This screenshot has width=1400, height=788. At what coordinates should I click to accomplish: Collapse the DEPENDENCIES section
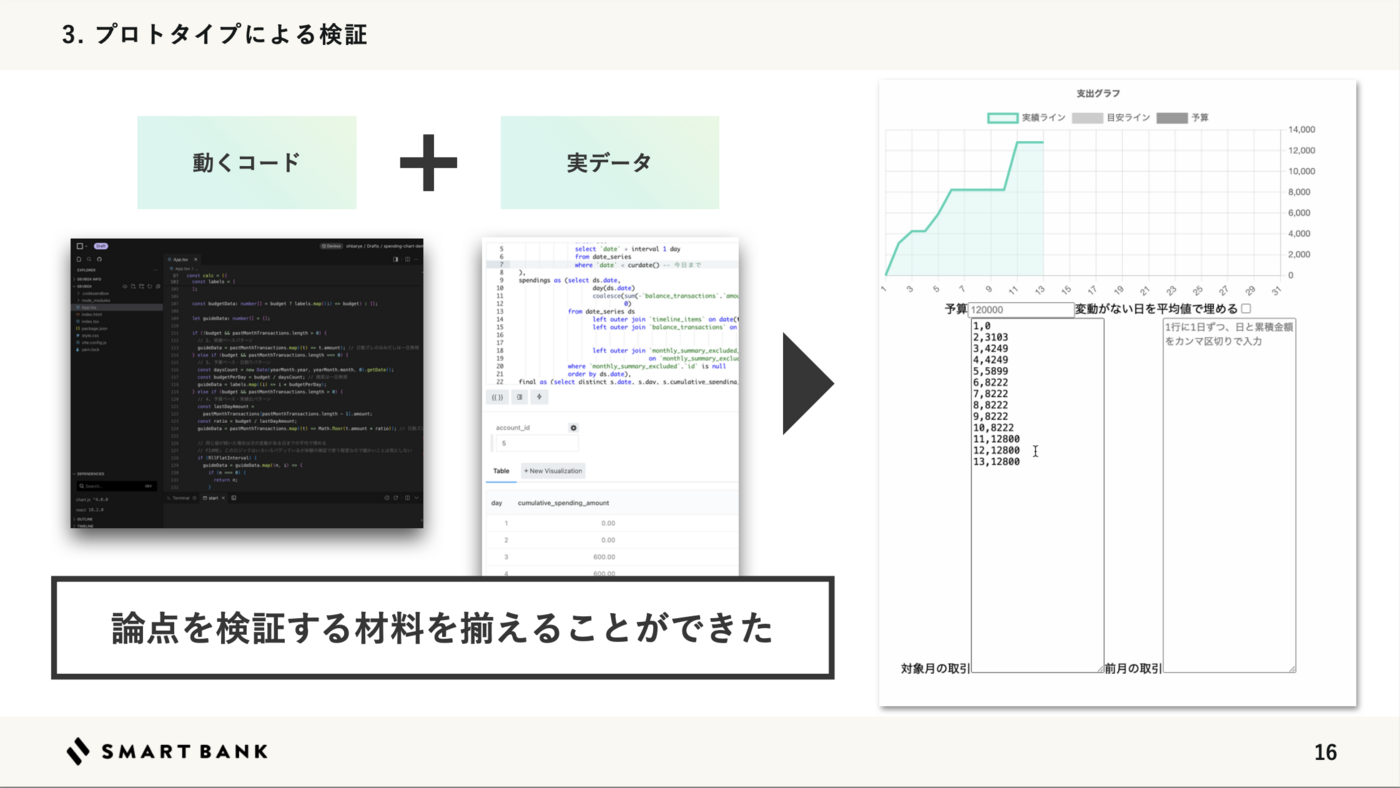click(x=90, y=474)
